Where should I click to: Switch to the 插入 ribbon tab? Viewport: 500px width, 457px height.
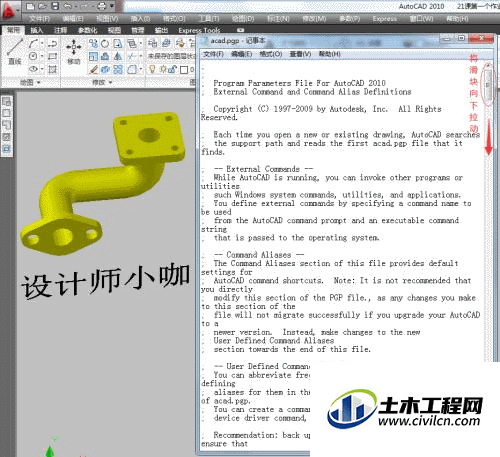tap(37, 30)
